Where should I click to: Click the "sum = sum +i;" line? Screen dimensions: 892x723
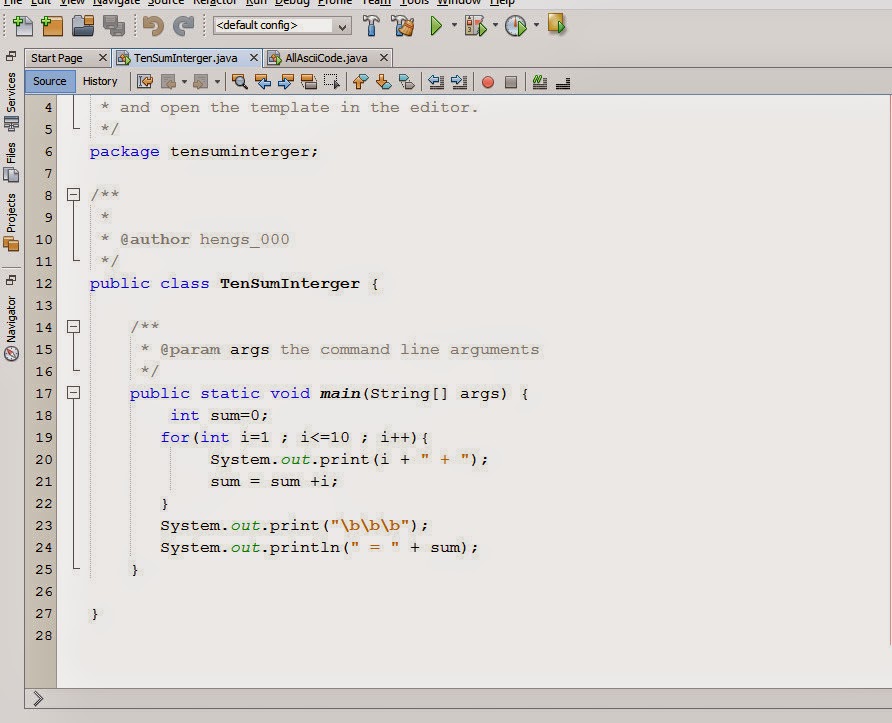274,482
